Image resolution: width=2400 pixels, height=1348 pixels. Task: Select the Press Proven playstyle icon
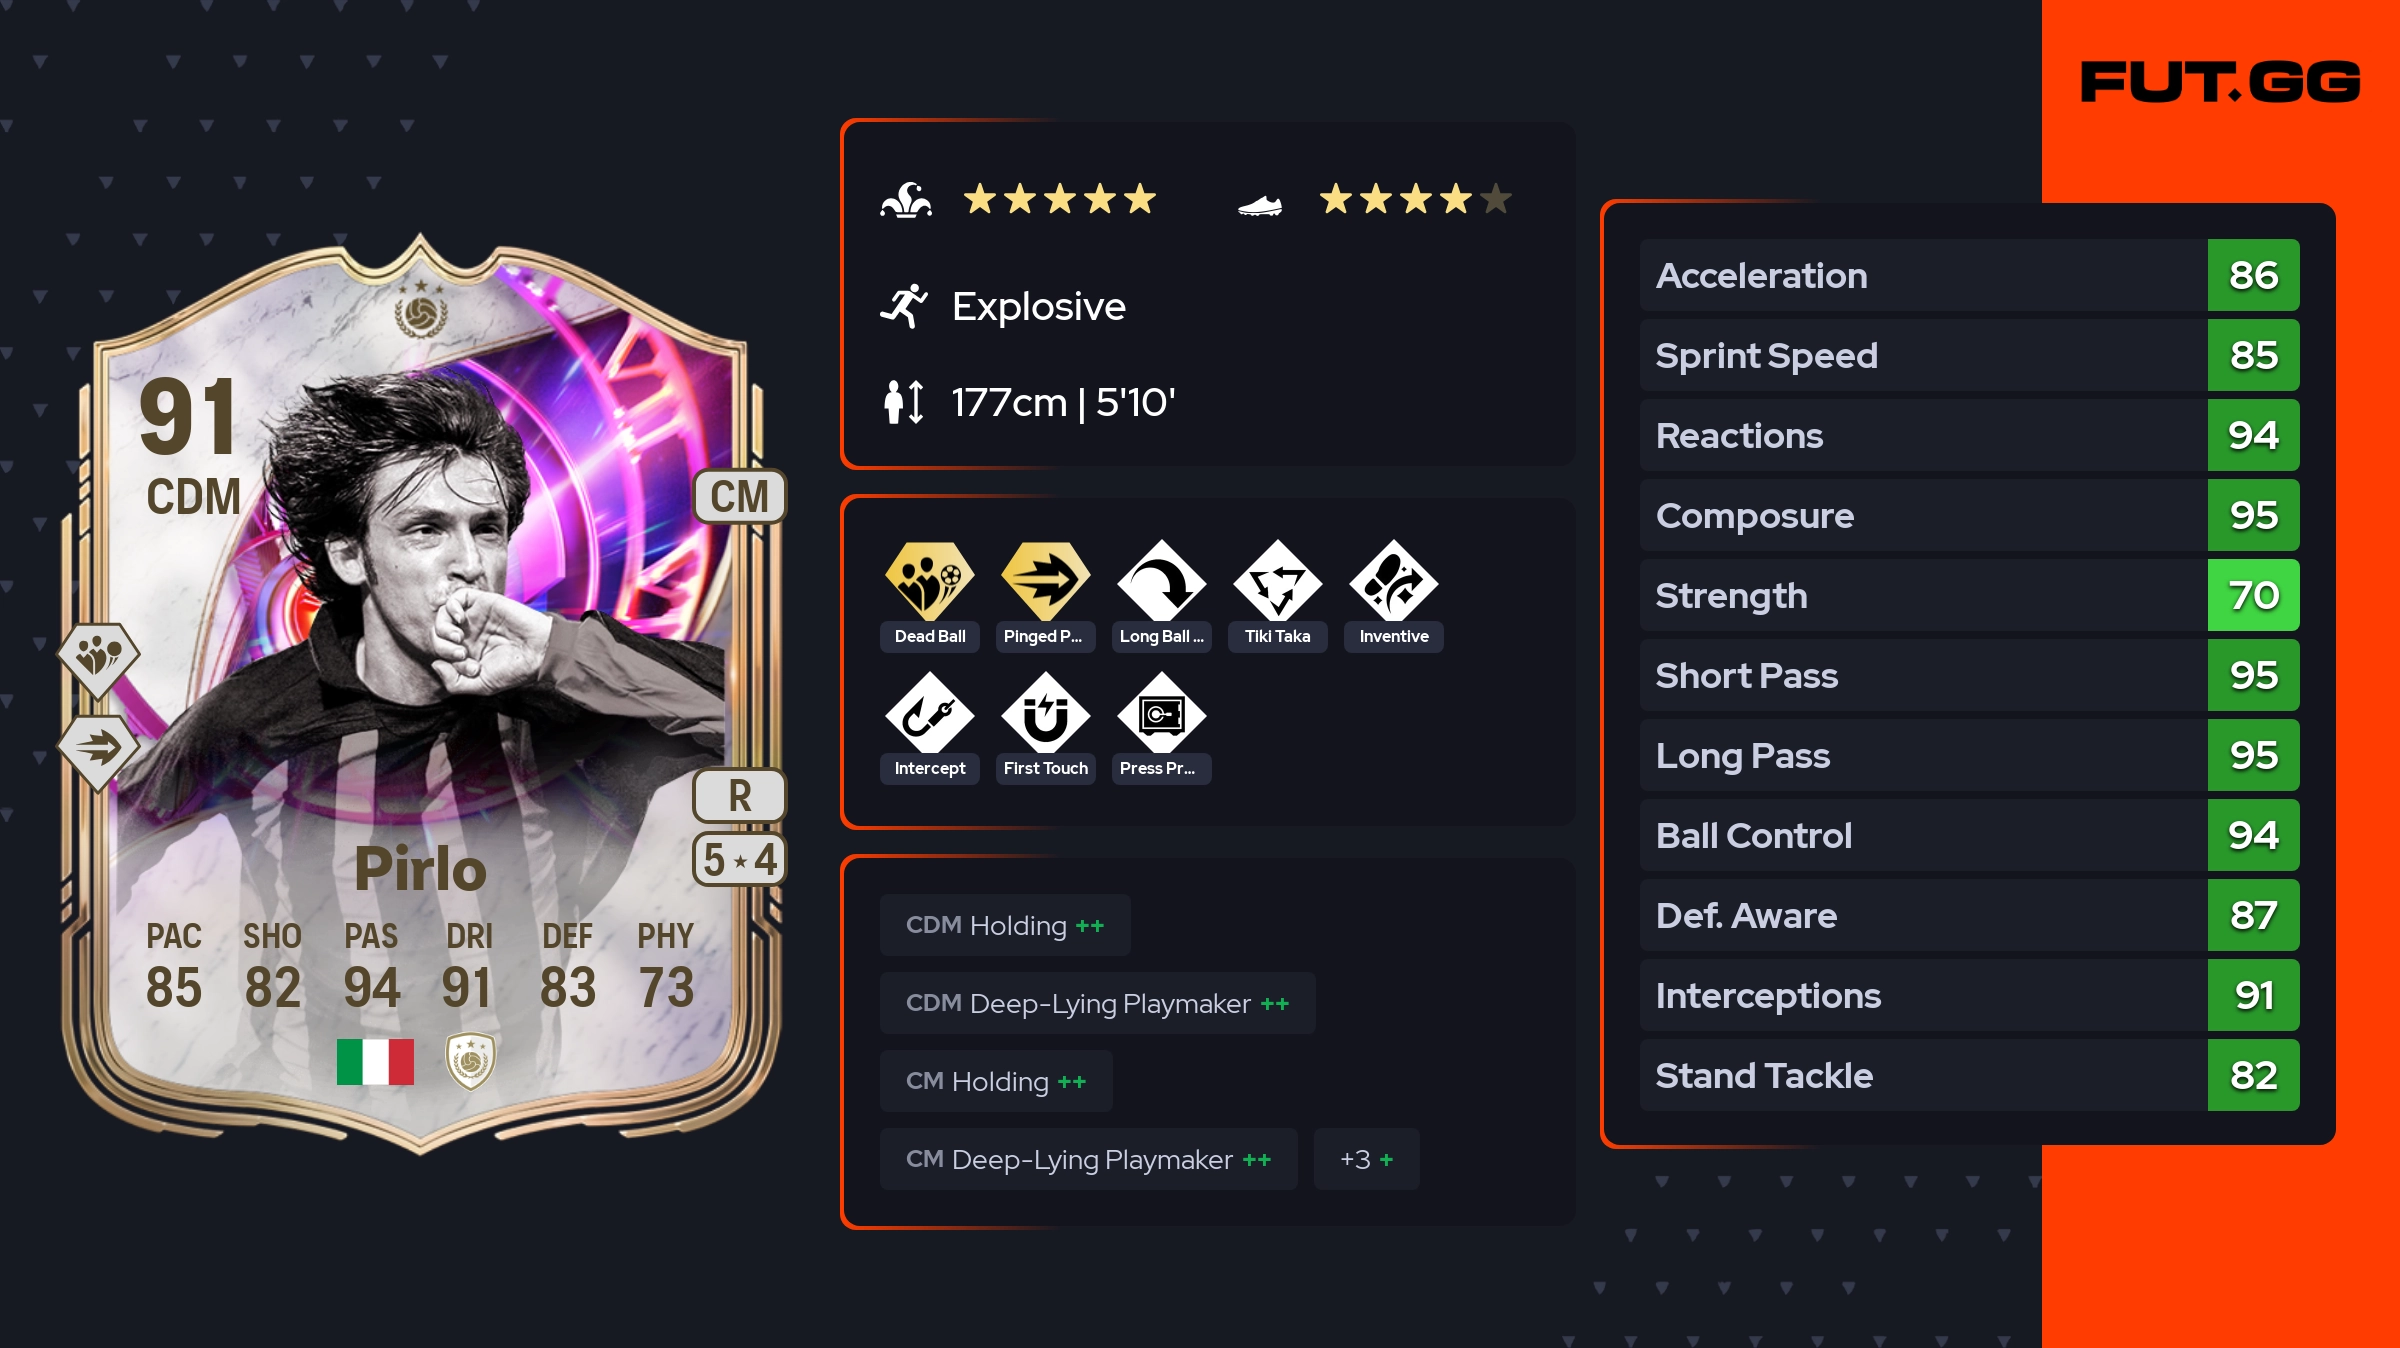1161,713
